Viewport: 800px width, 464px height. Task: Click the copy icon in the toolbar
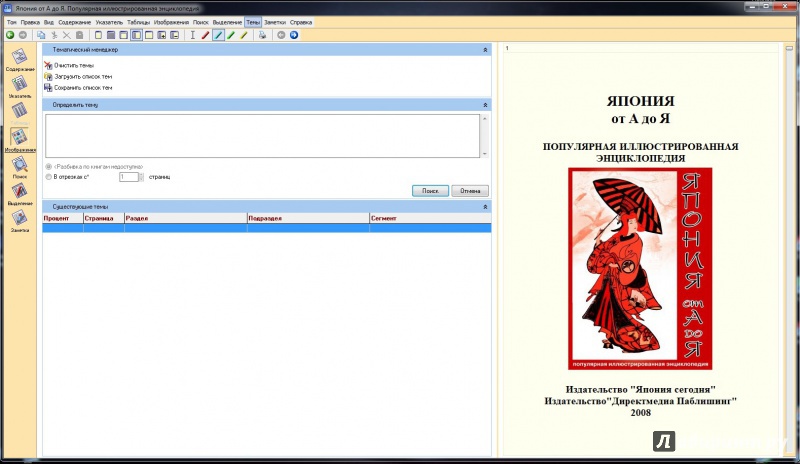tap(41, 35)
